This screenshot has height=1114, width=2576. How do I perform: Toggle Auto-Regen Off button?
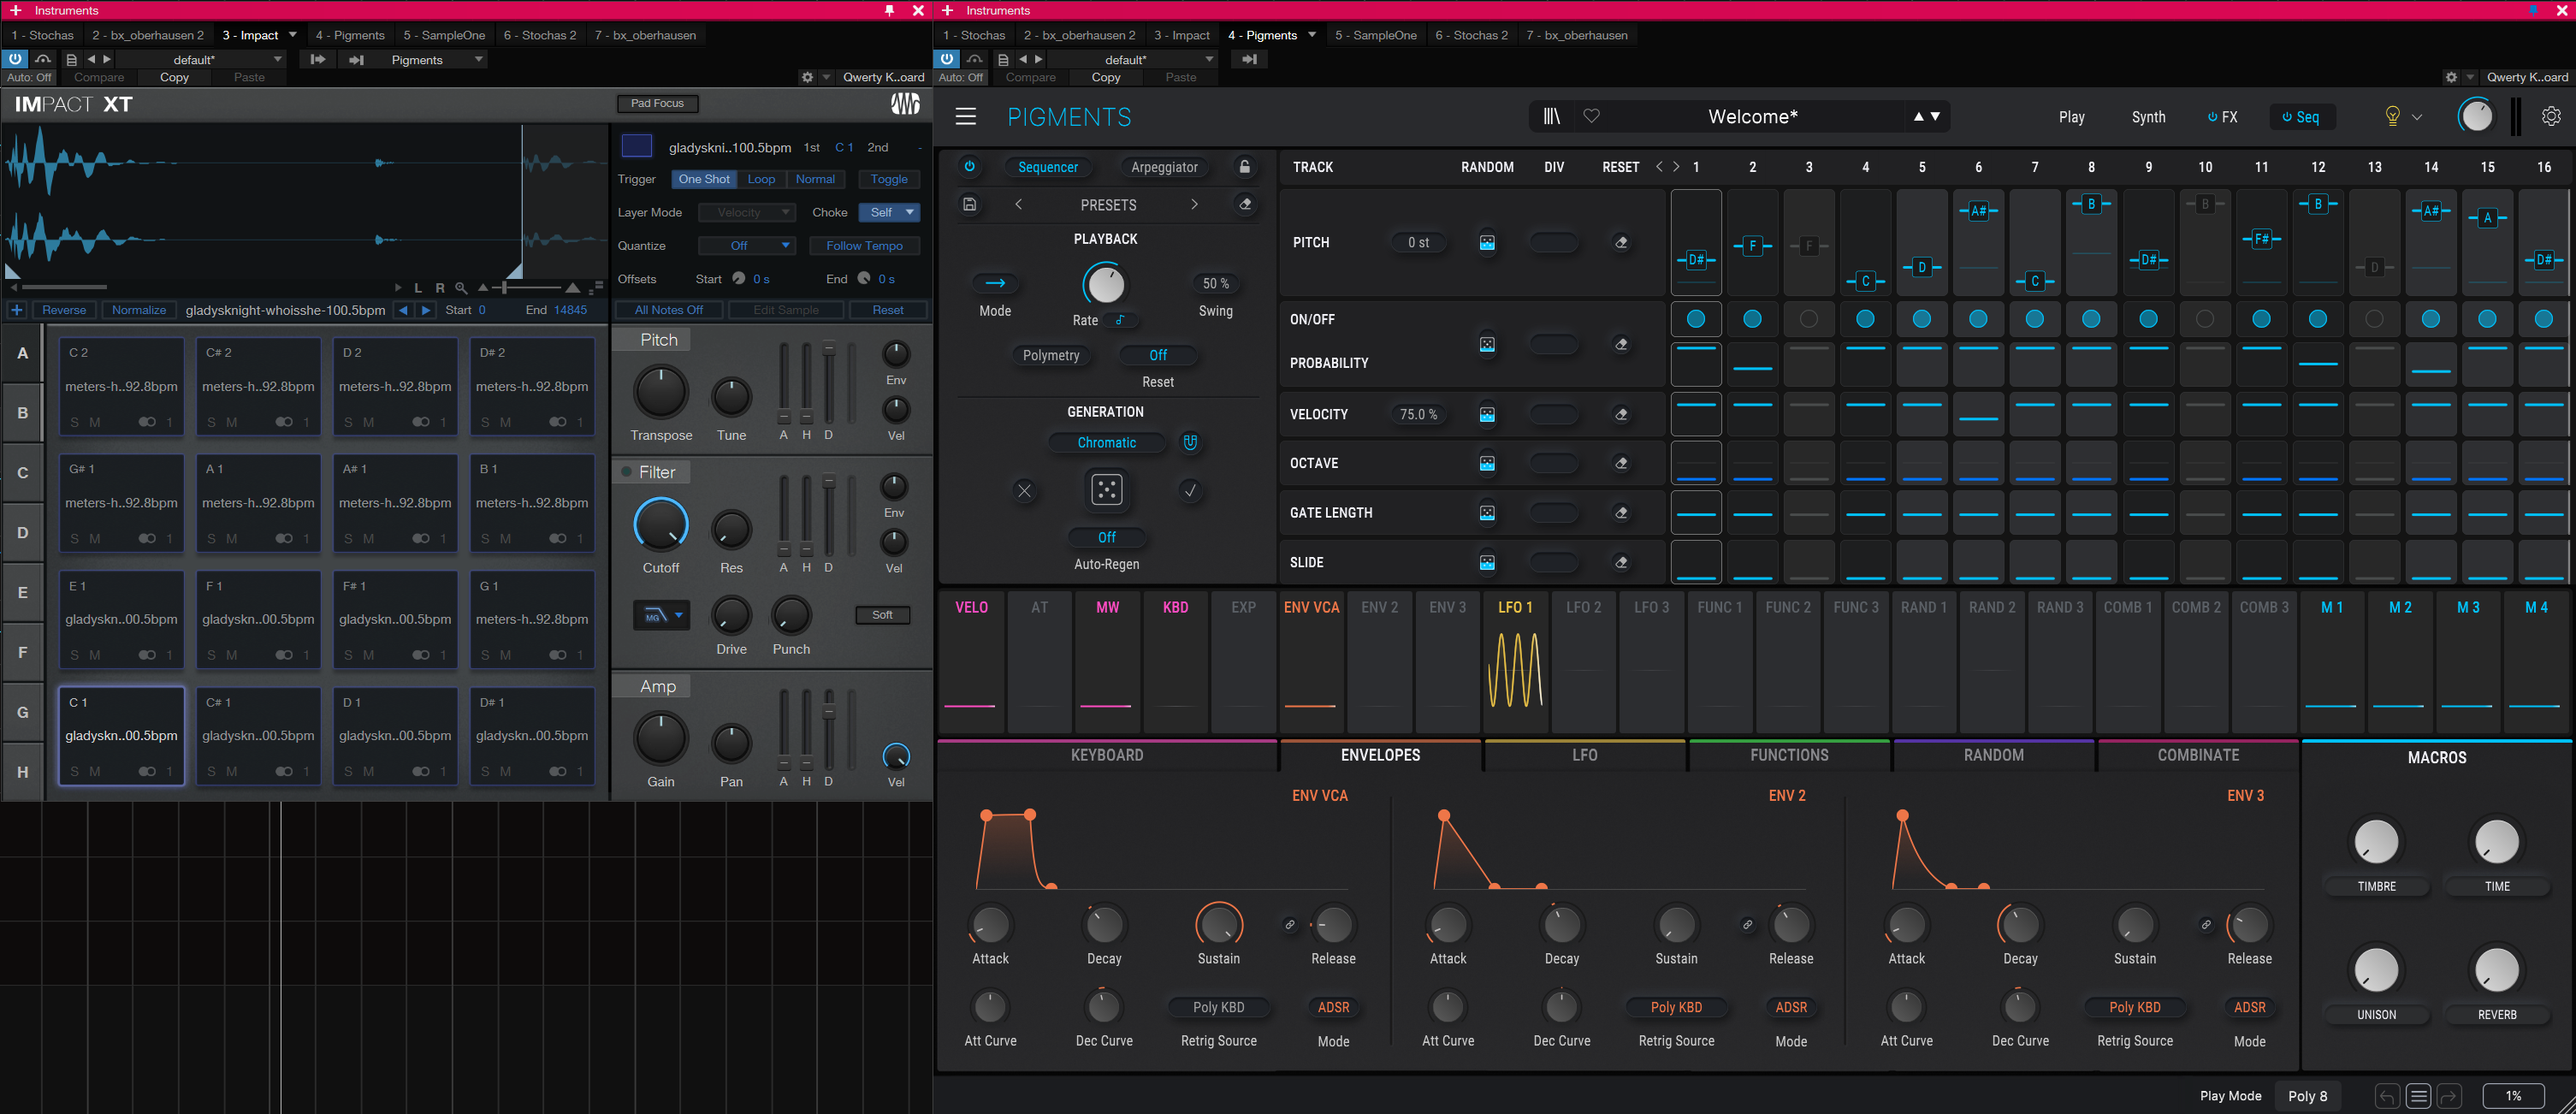(1106, 537)
